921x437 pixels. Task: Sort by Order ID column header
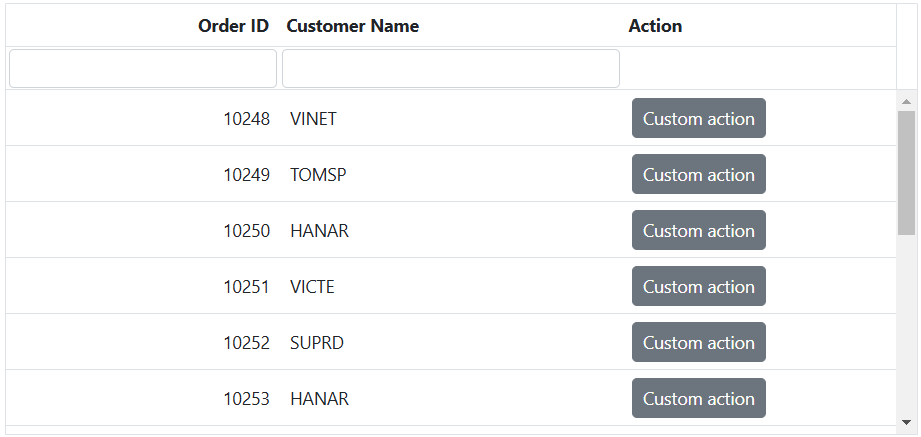point(233,26)
